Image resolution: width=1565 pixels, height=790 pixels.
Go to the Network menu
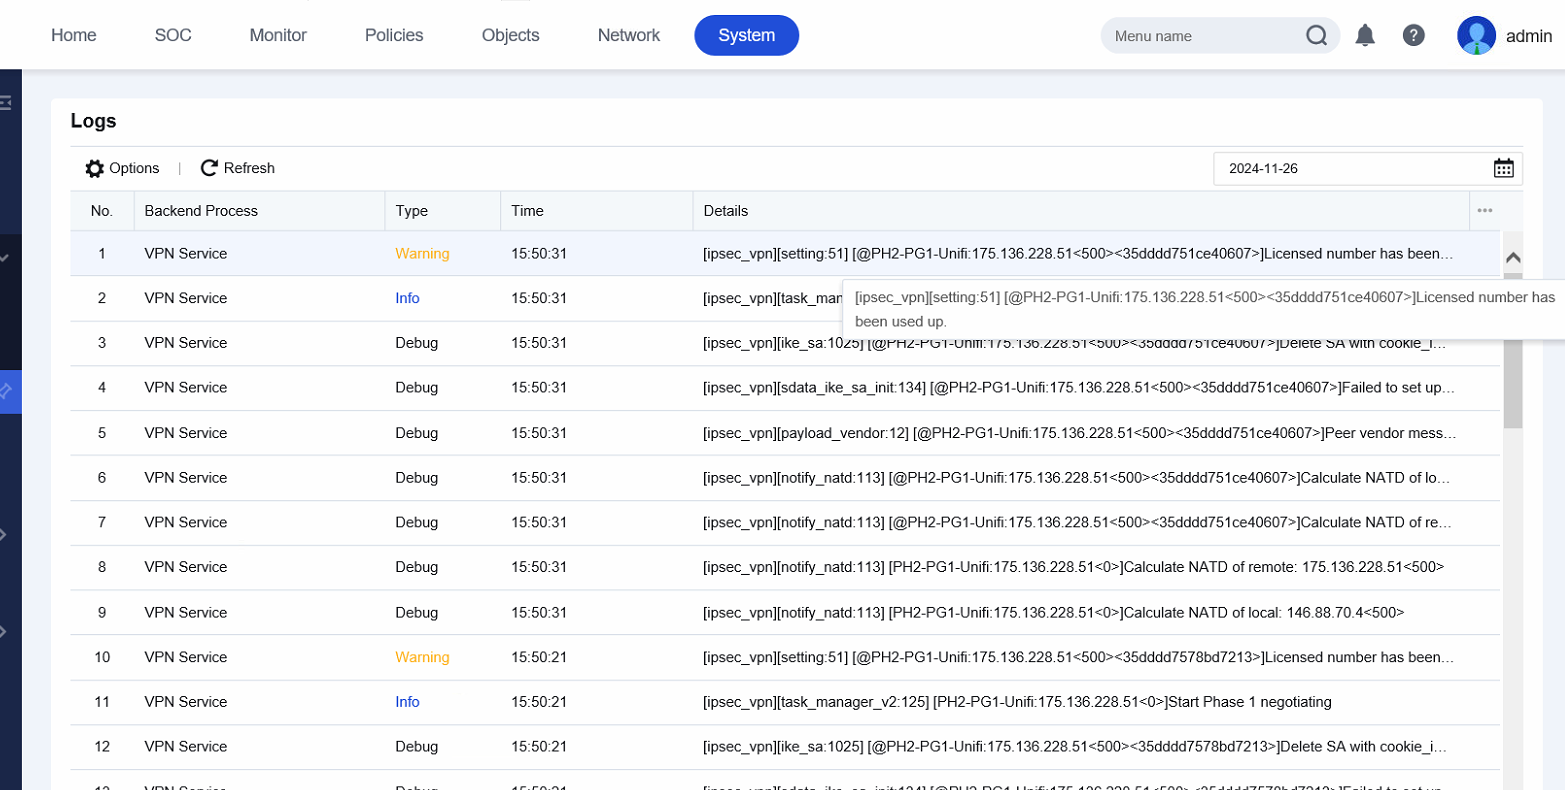628,35
